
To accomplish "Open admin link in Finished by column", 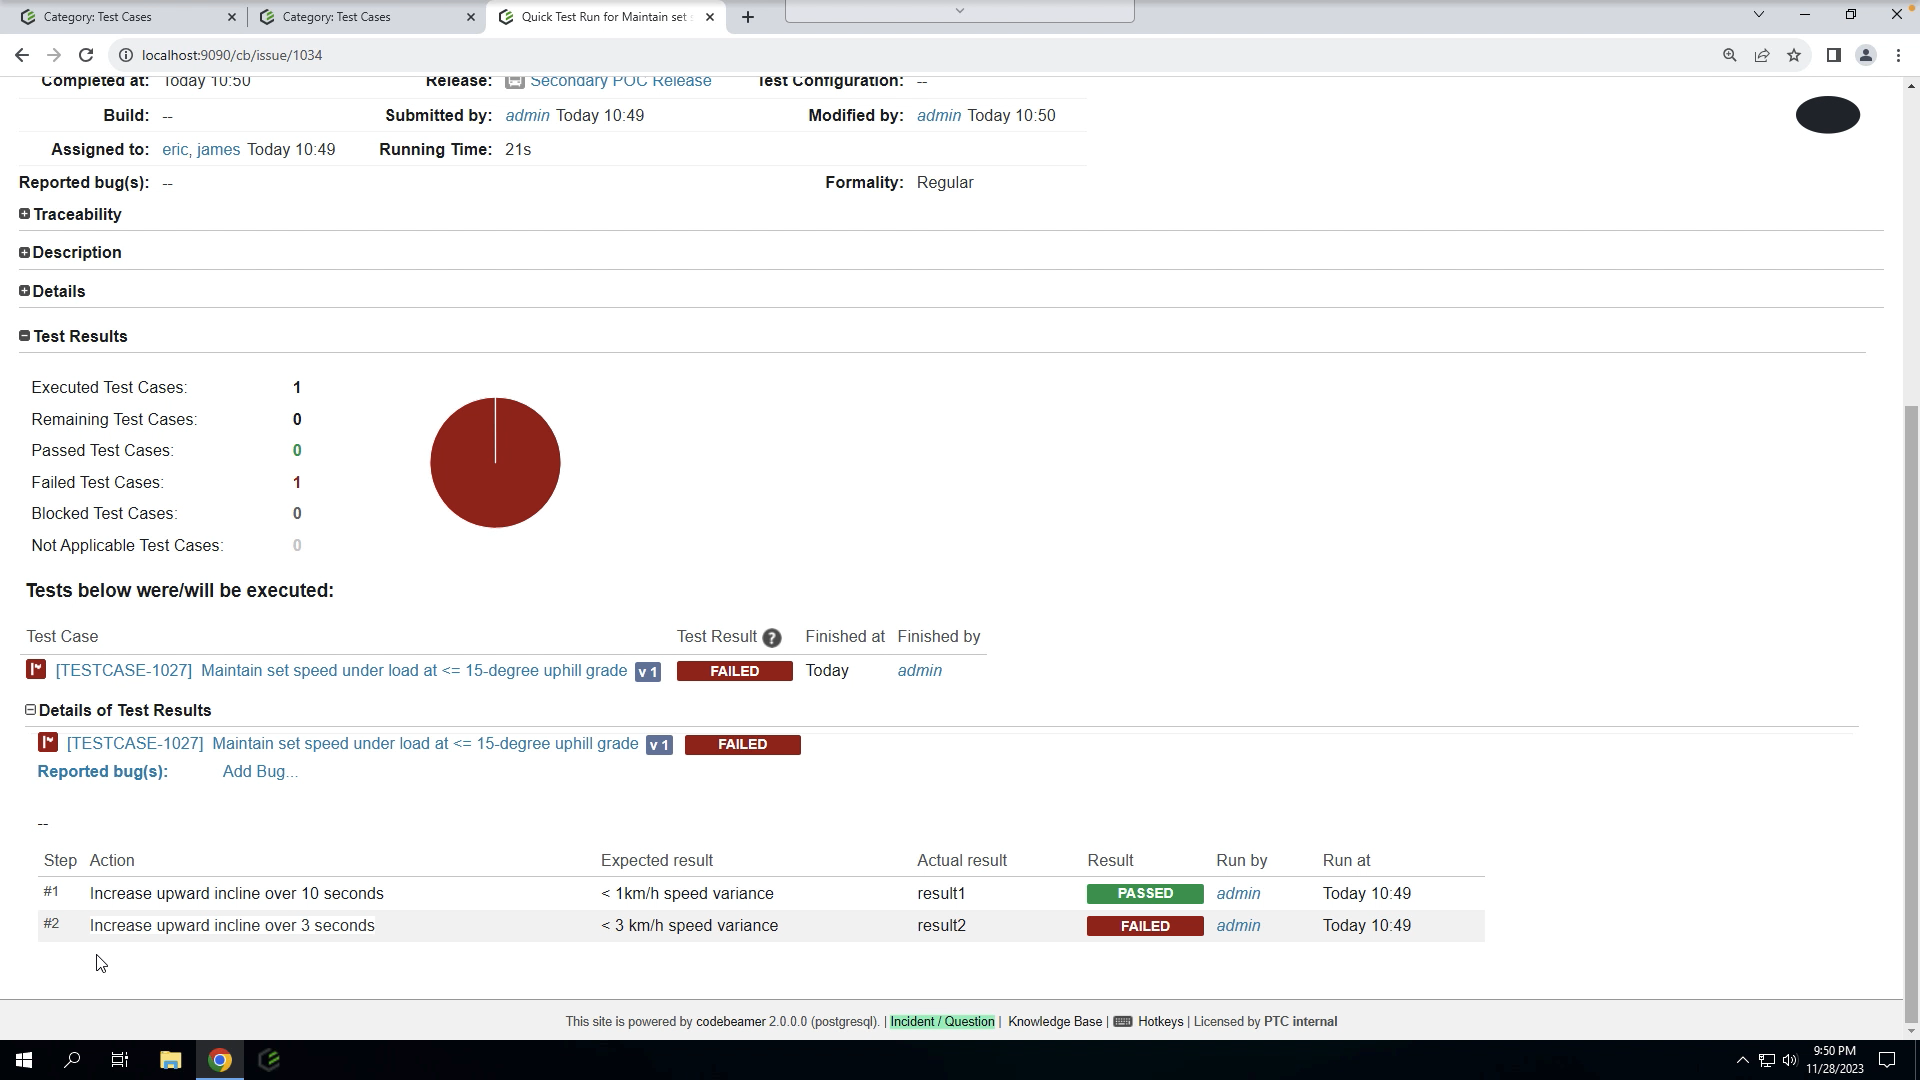I will pos(920,671).
